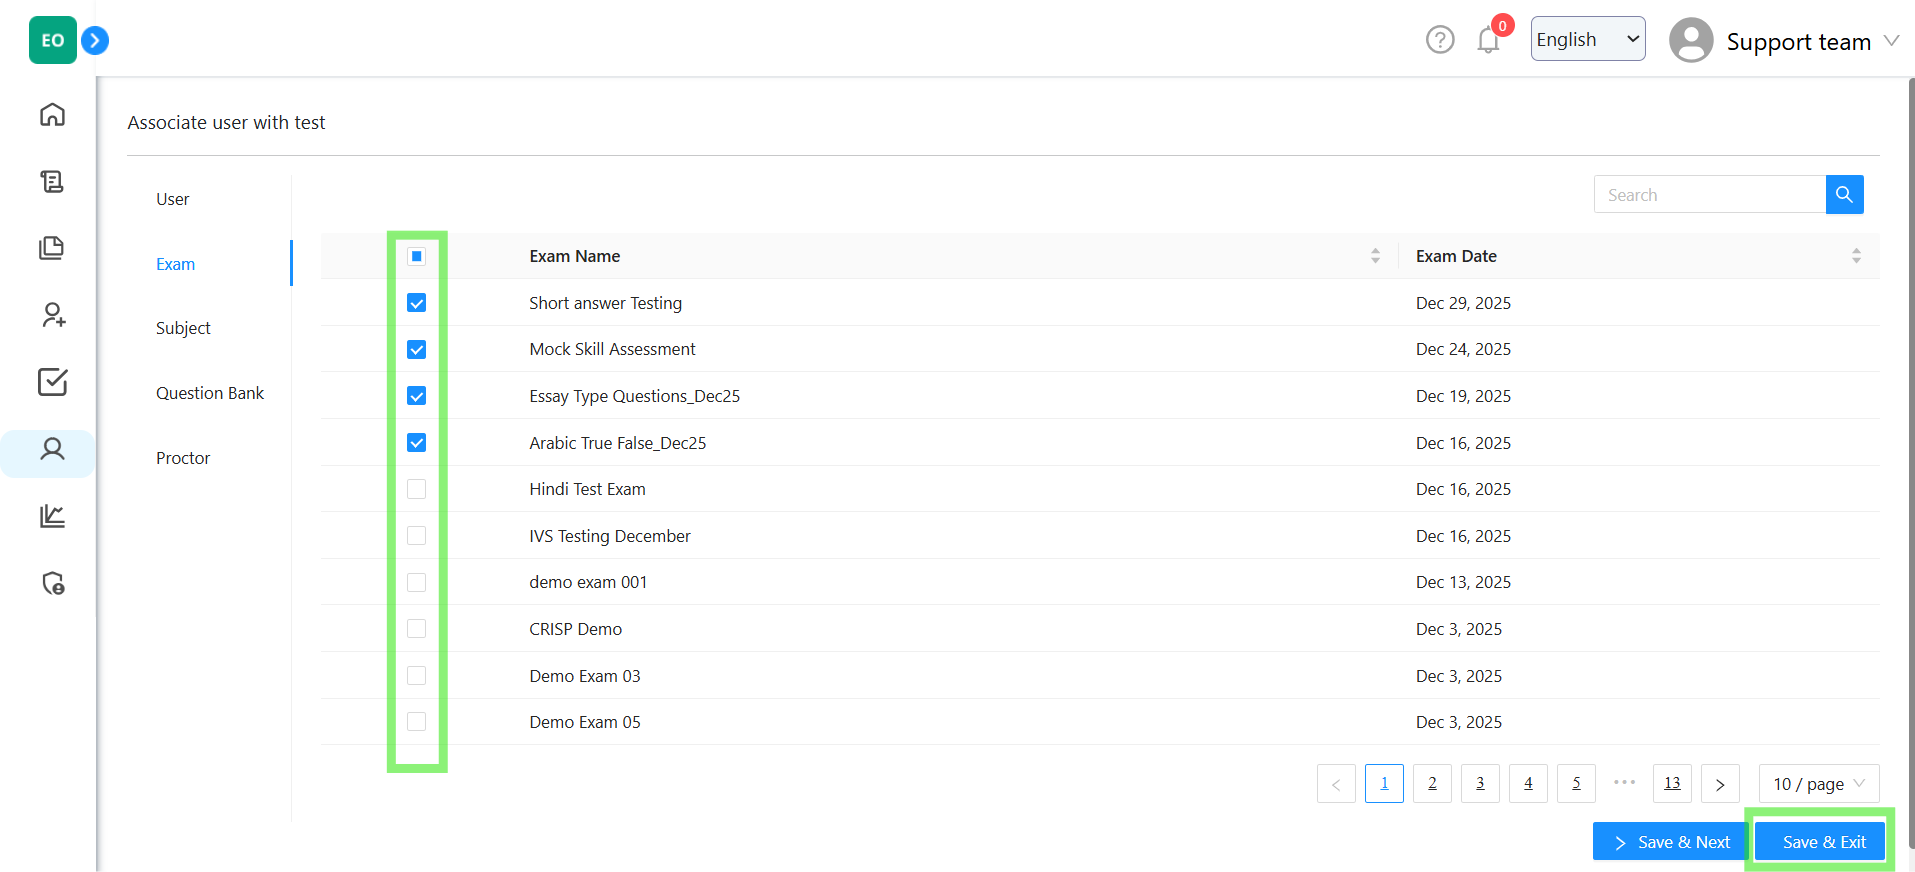Click the Save & Next button
1915x872 pixels.
tap(1670, 842)
